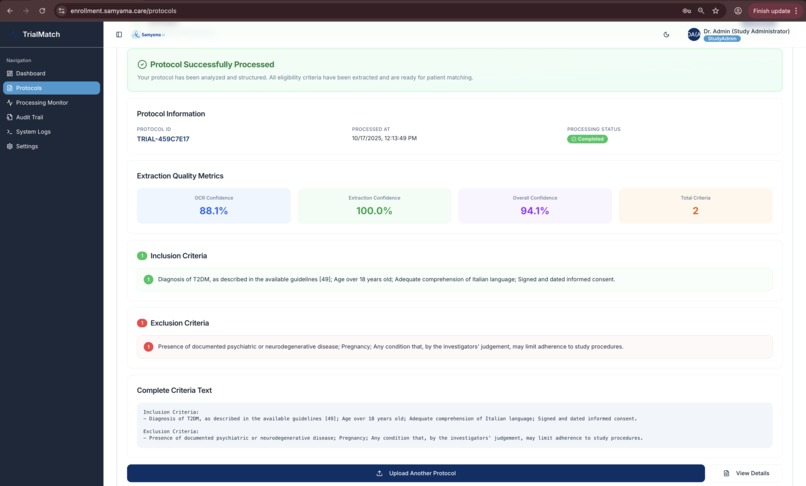This screenshot has width=806, height=486.
Task: Open the Dashboard navigation item
Action: [x=51, y=74]
